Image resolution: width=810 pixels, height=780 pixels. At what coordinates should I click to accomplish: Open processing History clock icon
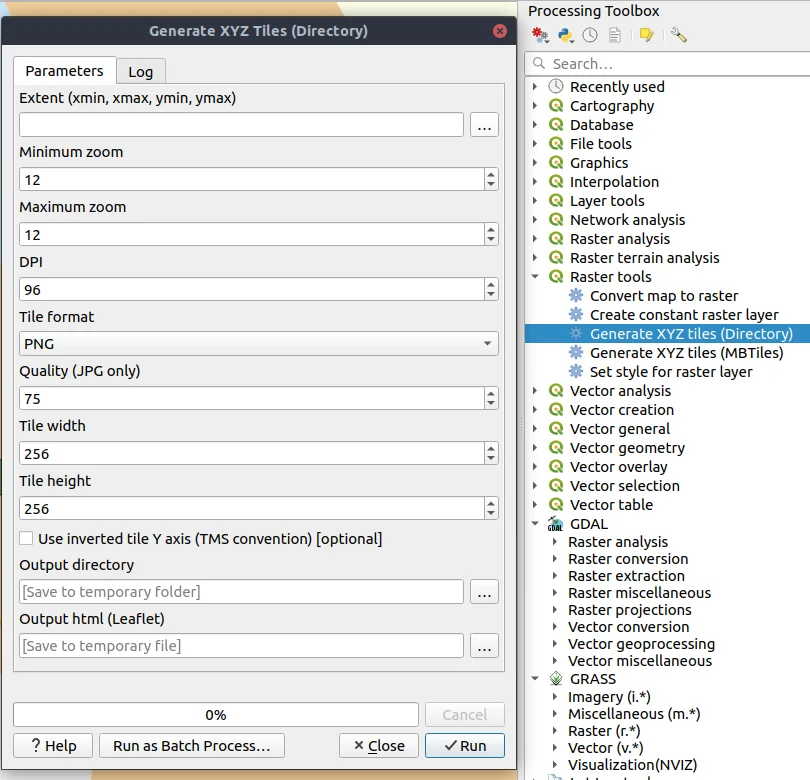[x=590, y=35]
